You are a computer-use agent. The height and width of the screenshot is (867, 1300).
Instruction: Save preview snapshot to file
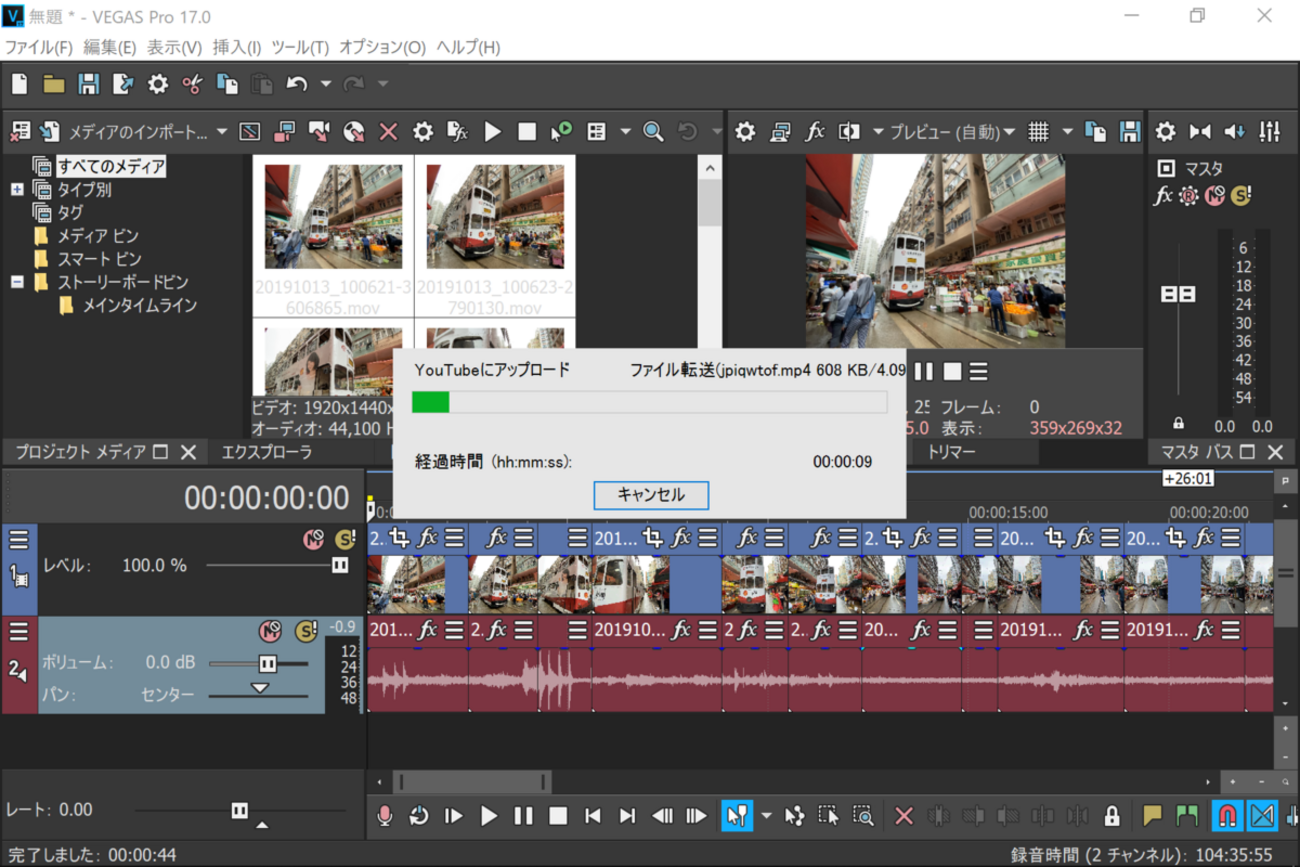1130,132
